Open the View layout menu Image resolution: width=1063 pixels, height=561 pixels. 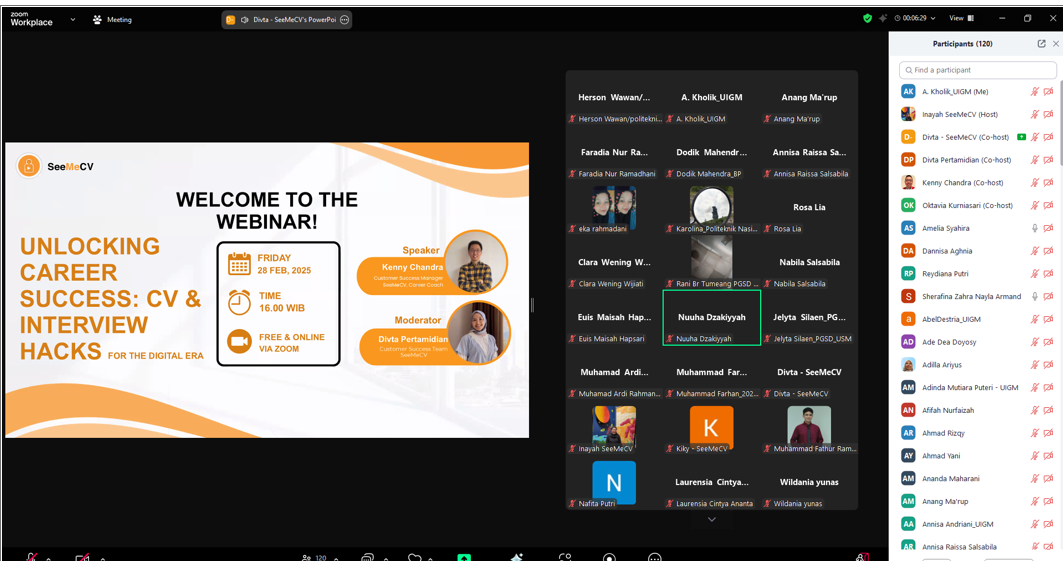click(961, 18)
